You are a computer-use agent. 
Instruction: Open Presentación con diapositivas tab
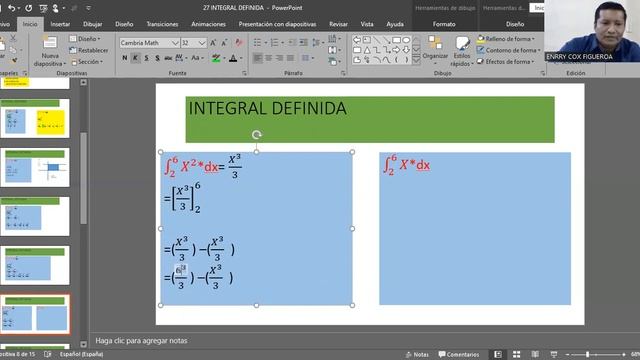tap(278, 24)
